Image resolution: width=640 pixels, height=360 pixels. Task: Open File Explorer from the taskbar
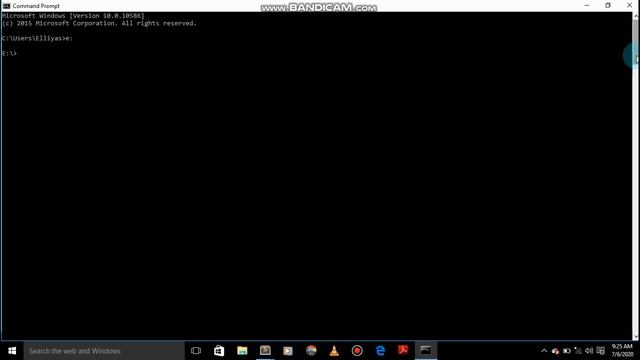click(x=242, y=351)
